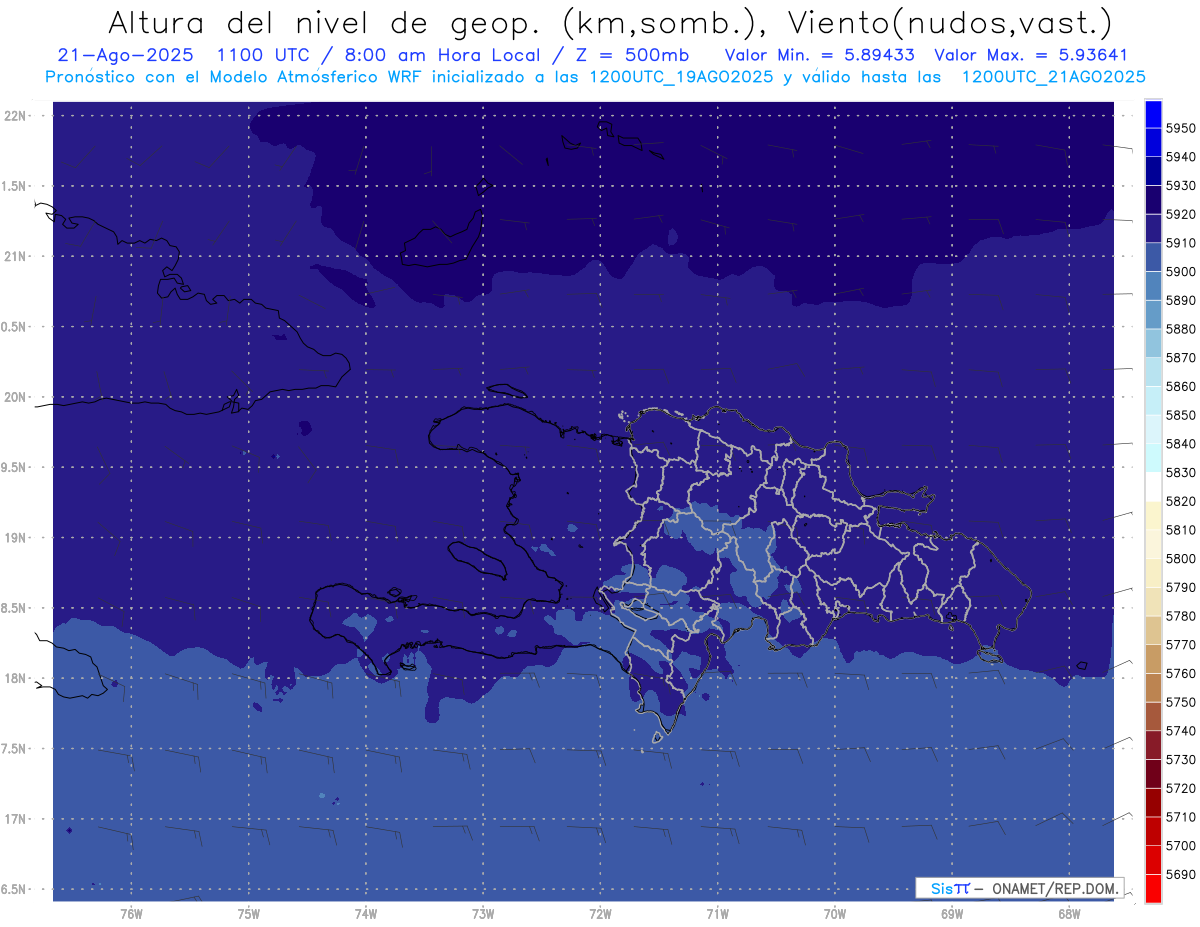Click the "76W" longitude axis label

pyautogui.click(x=131, y=914)
